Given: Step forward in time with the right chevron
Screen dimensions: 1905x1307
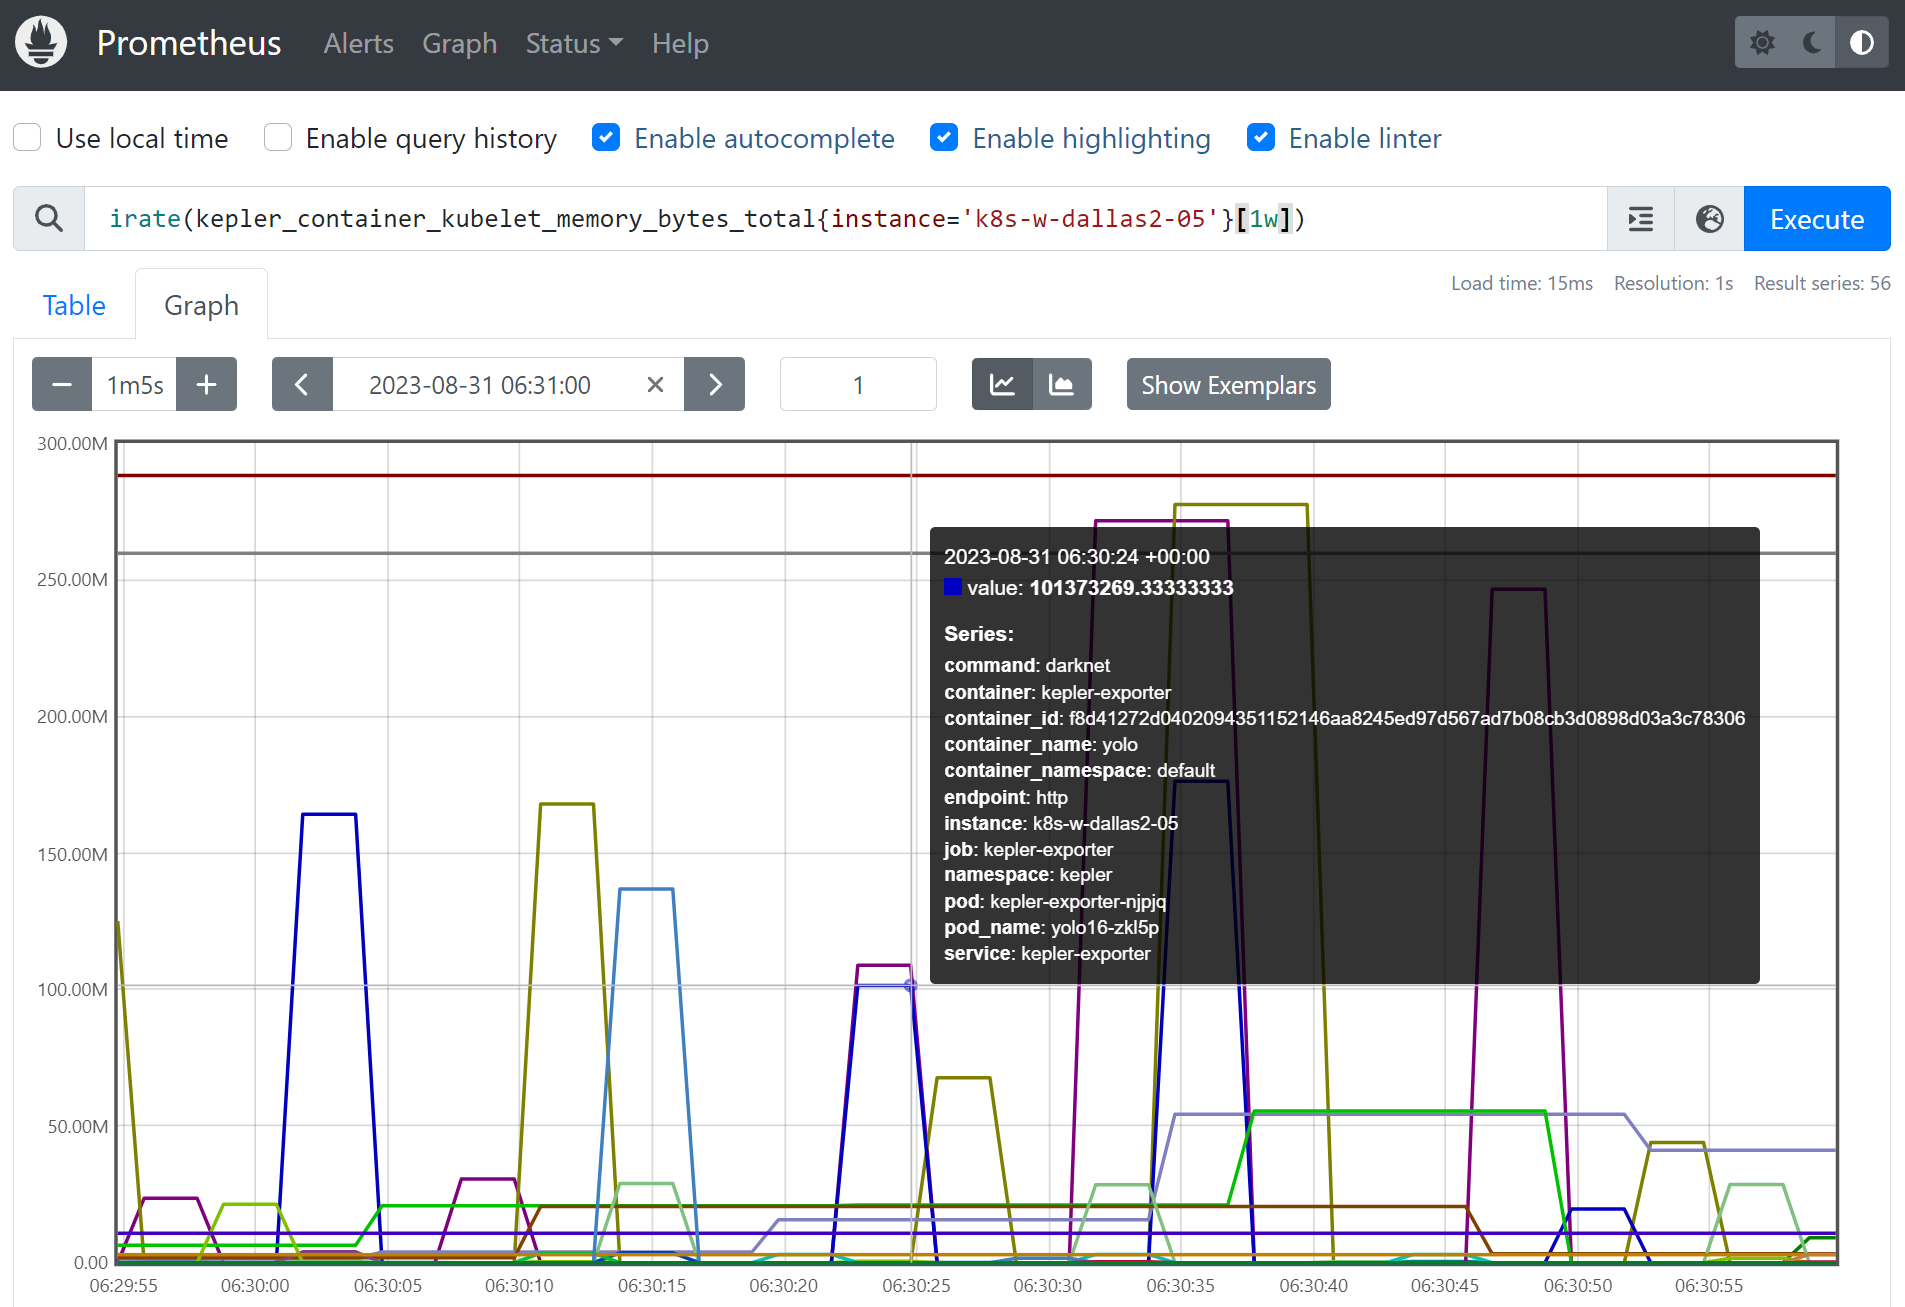Looking at the screenshot, I should (x=714, y=384).
